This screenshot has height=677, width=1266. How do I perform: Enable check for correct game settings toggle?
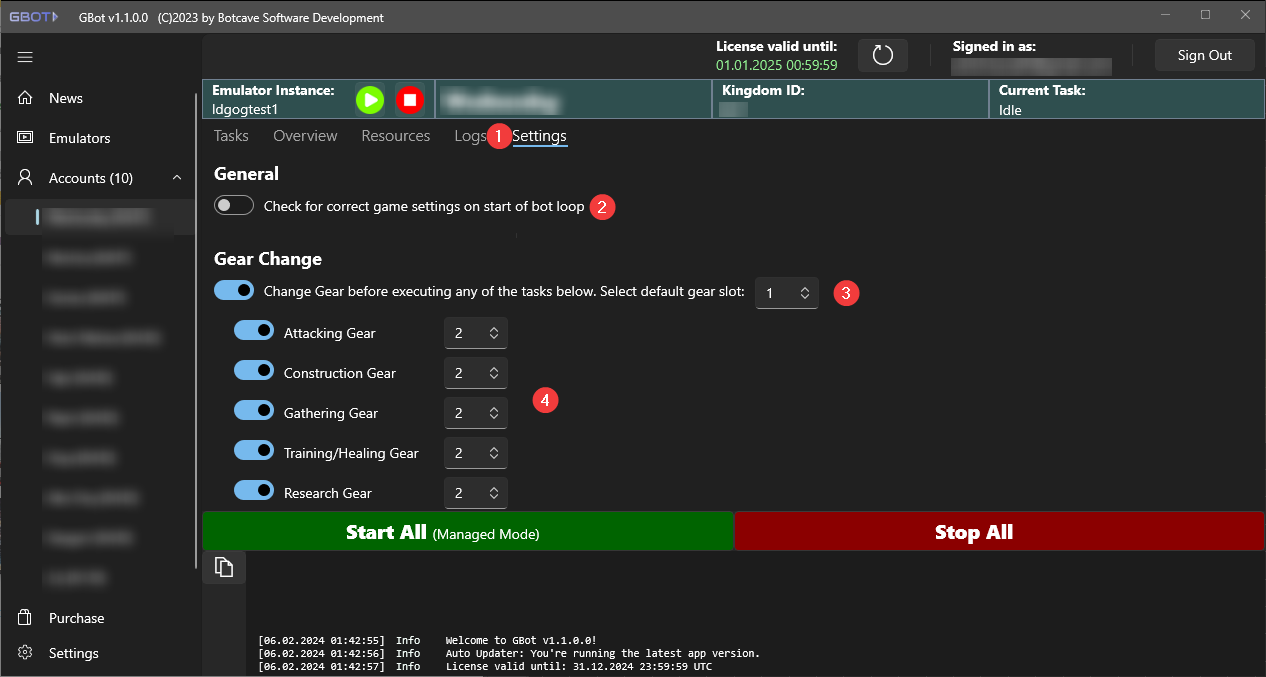click(233, 206)
